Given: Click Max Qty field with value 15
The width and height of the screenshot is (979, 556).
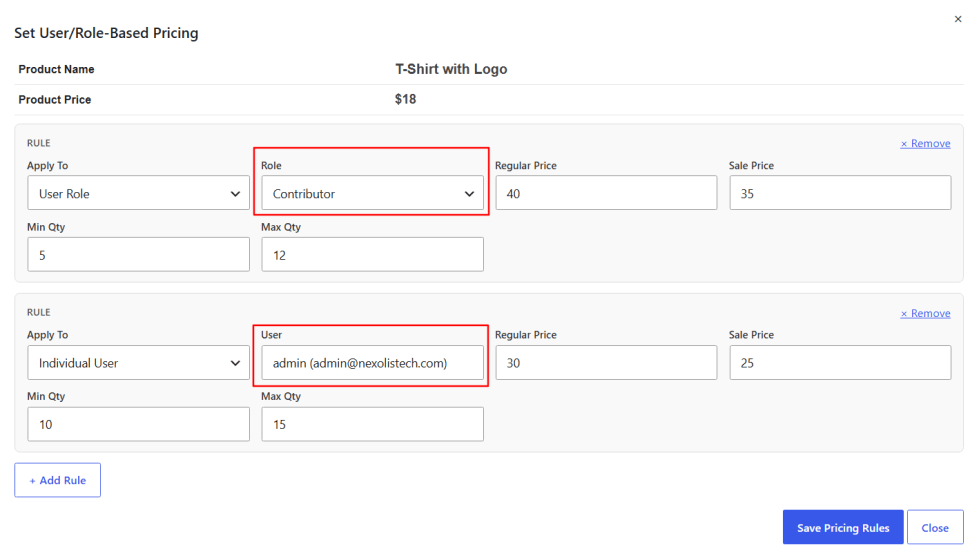Looking at the screenshot, I should 372,424.
